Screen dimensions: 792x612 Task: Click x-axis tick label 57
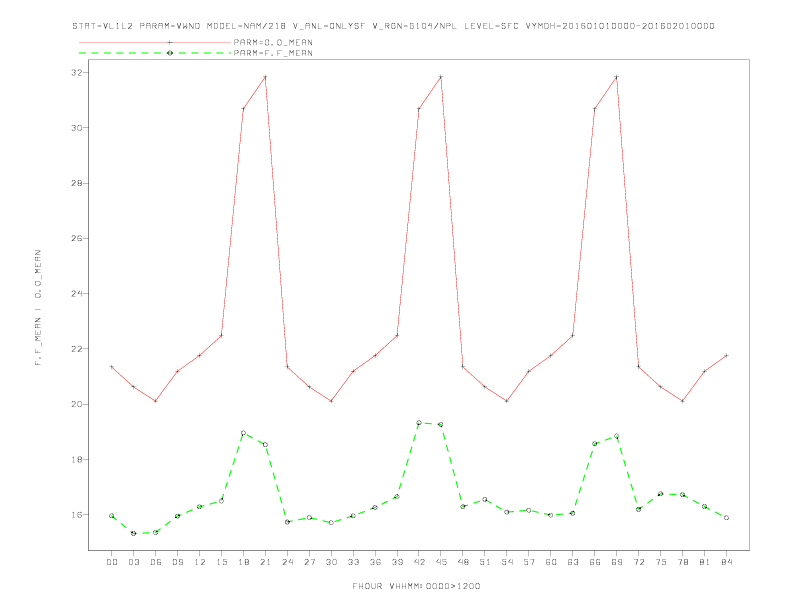click(529, 562)
